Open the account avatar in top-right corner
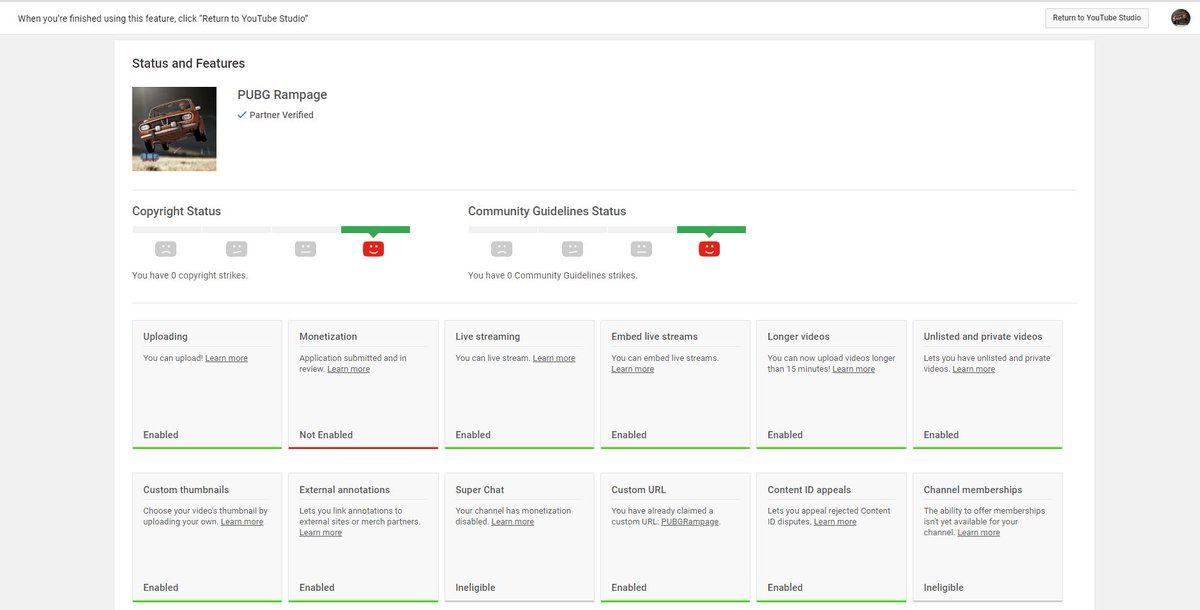 point(1181,18)
